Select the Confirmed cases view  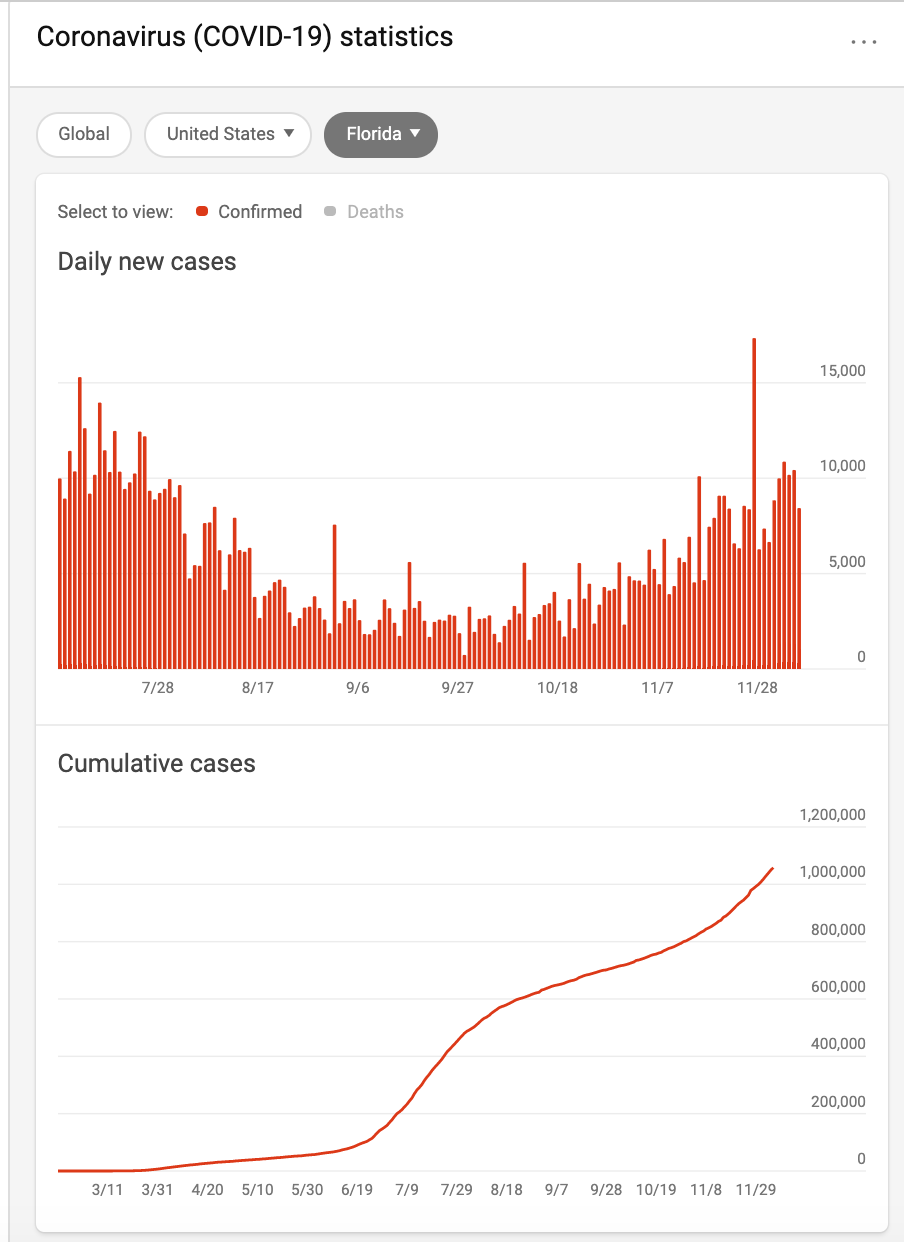(249, 211)
